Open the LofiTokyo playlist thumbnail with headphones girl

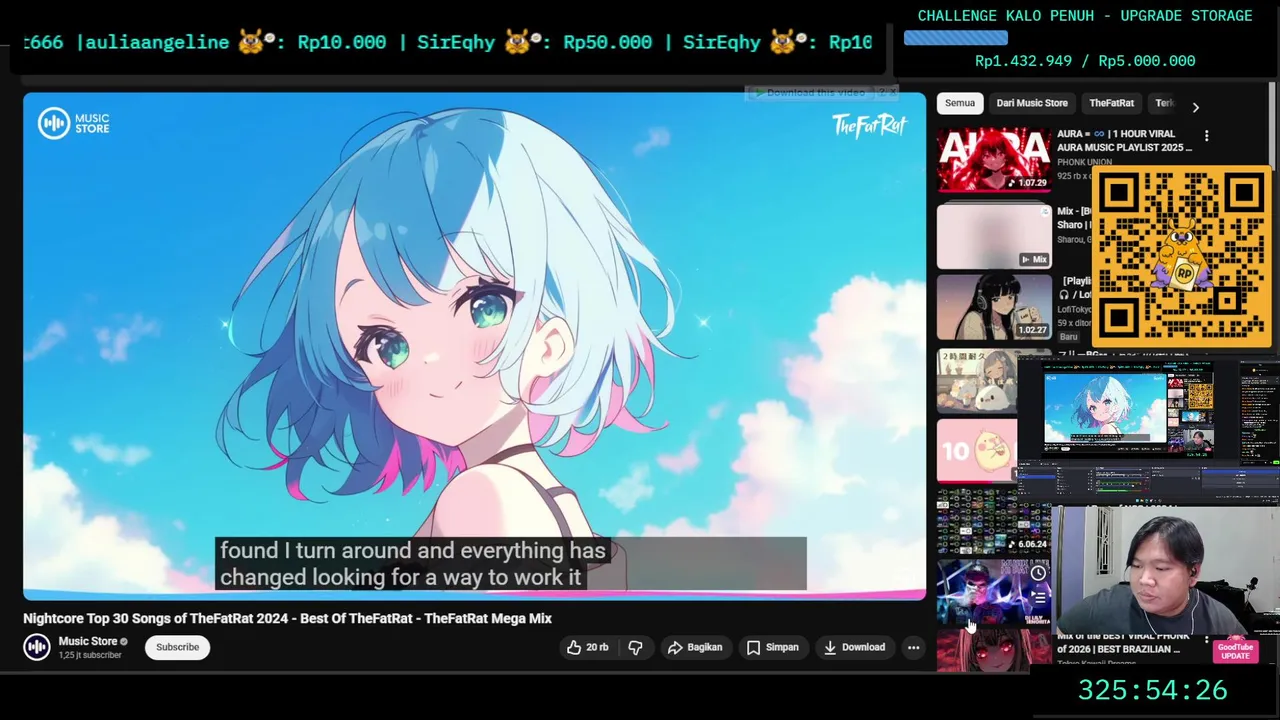994,307
